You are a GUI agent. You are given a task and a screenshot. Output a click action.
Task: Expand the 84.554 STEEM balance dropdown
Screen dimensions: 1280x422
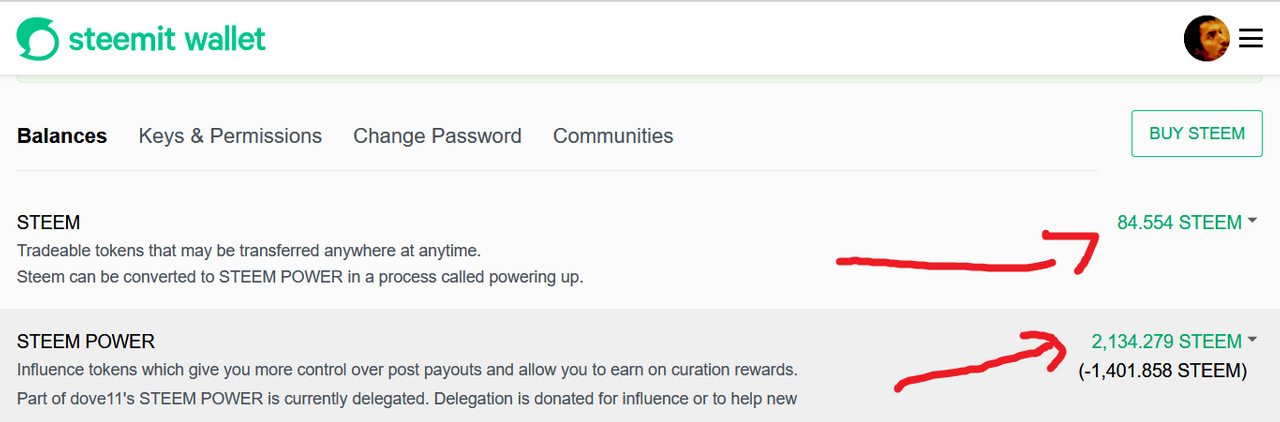pyautogui.click(x=1179, y=222)
